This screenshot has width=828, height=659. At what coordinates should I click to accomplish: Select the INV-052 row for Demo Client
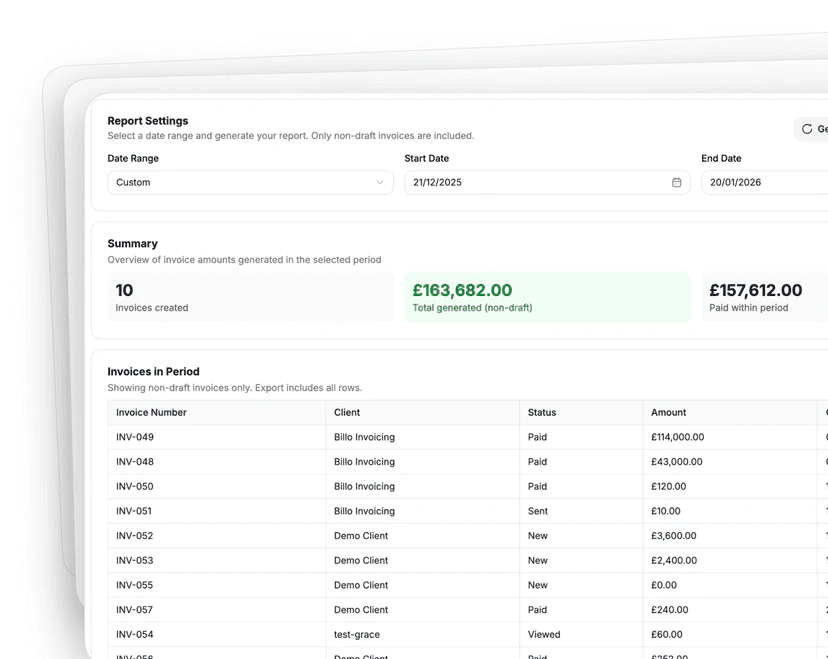(x=300, y=536)
